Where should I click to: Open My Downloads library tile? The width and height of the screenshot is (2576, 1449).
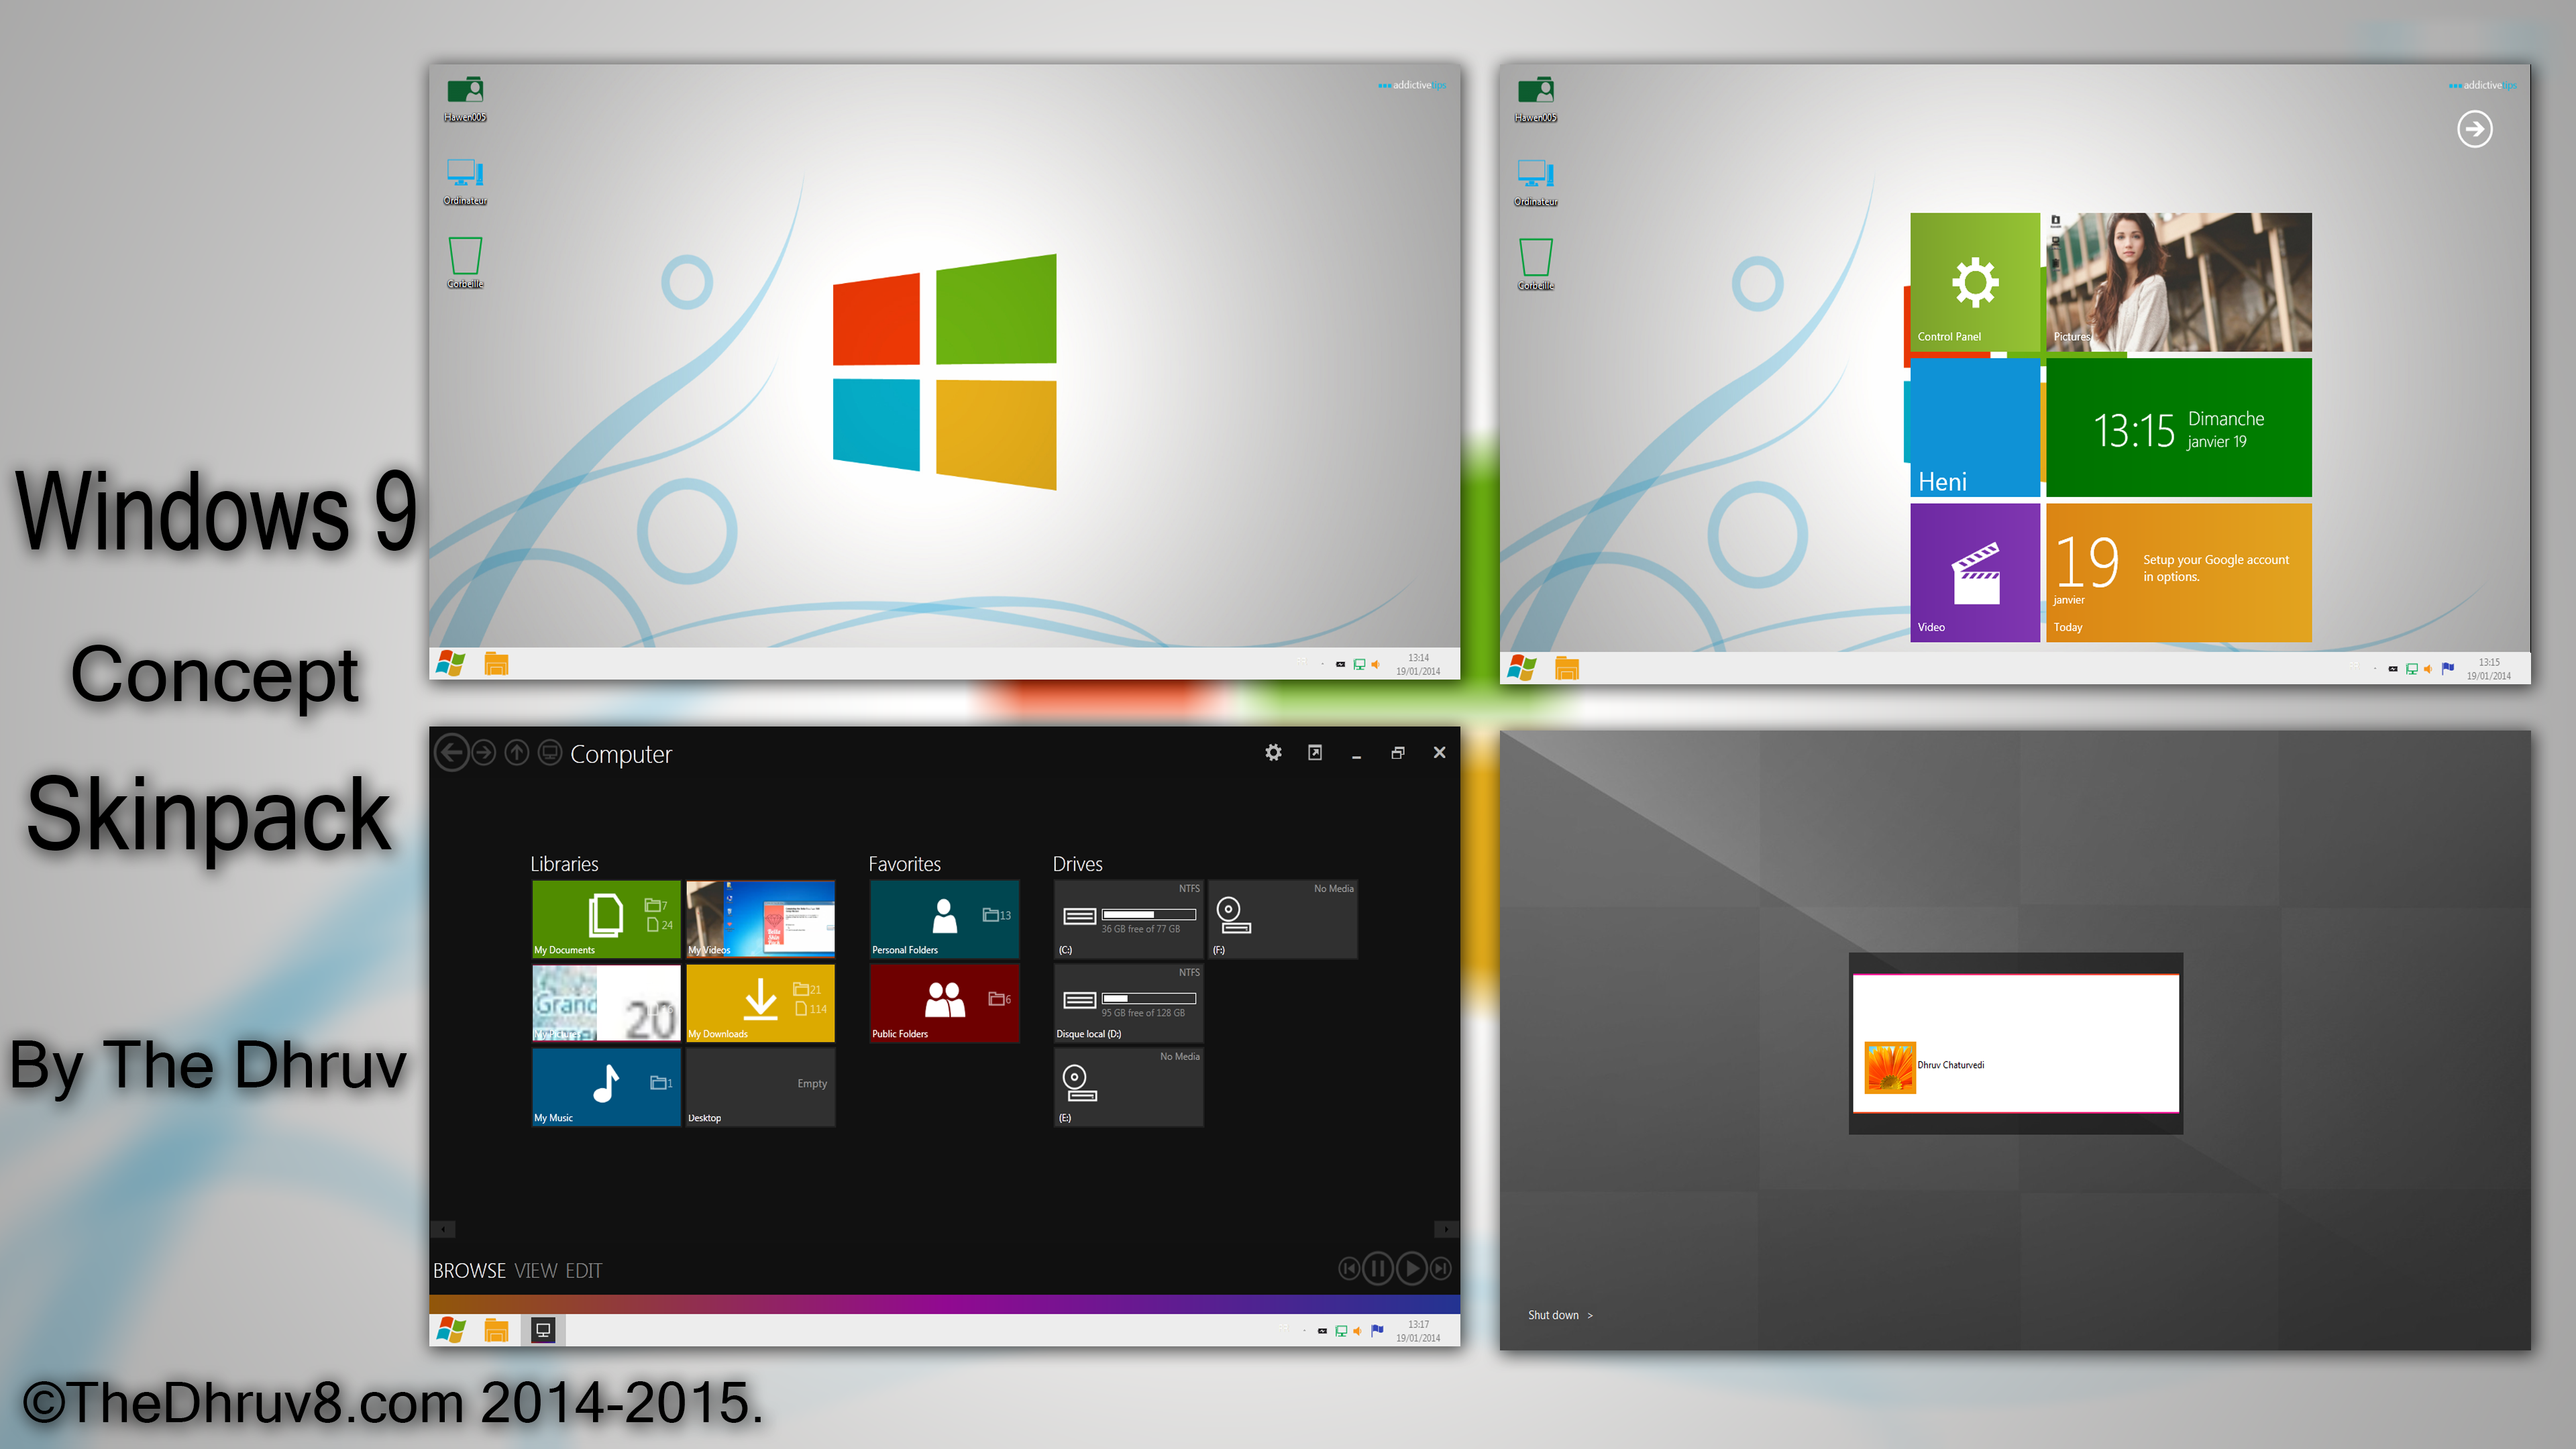tap(760, 1003)
